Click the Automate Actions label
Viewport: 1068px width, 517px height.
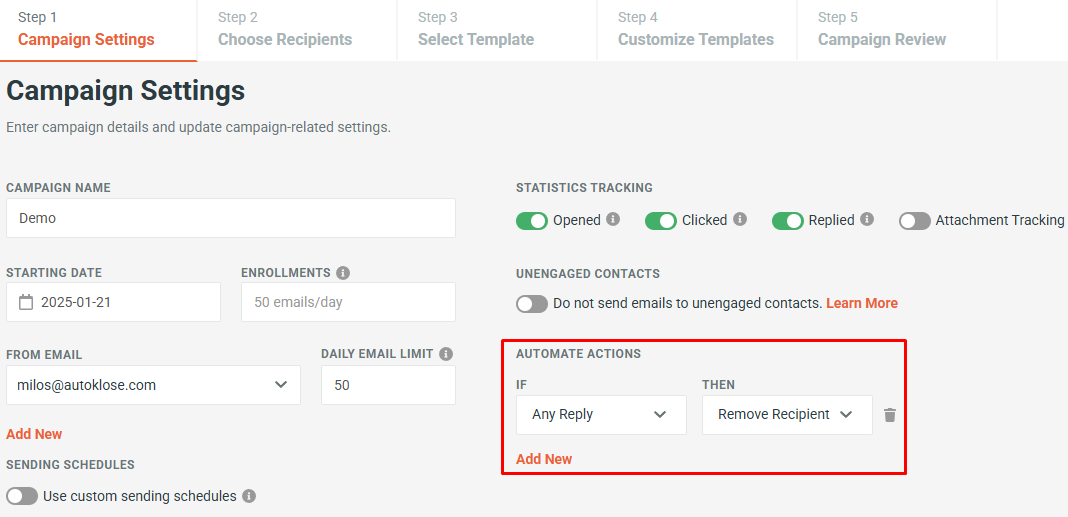coord(578,354)
